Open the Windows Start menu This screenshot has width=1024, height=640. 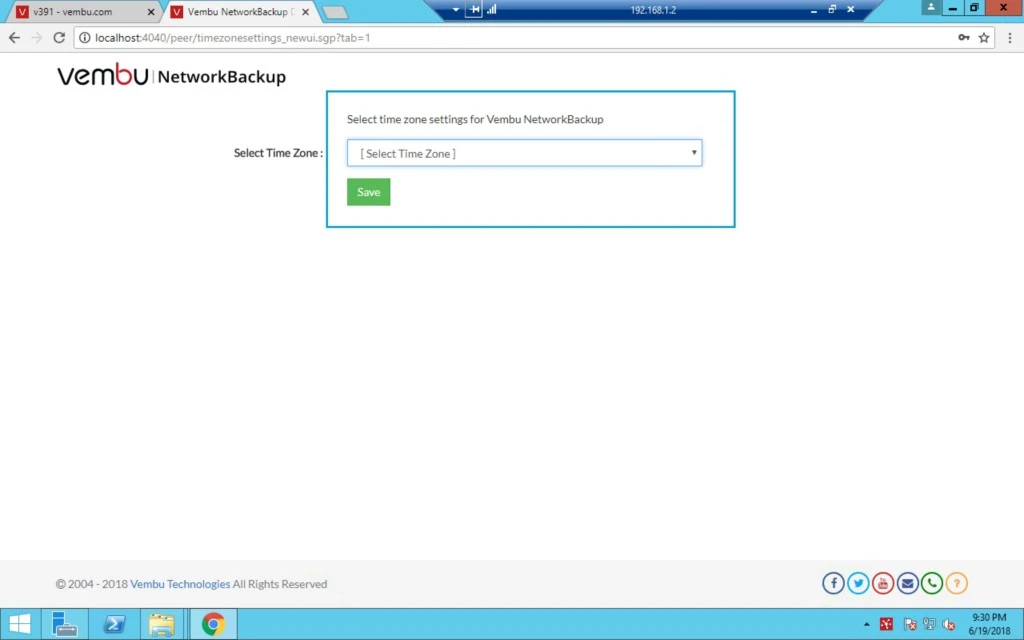(20, 624)
